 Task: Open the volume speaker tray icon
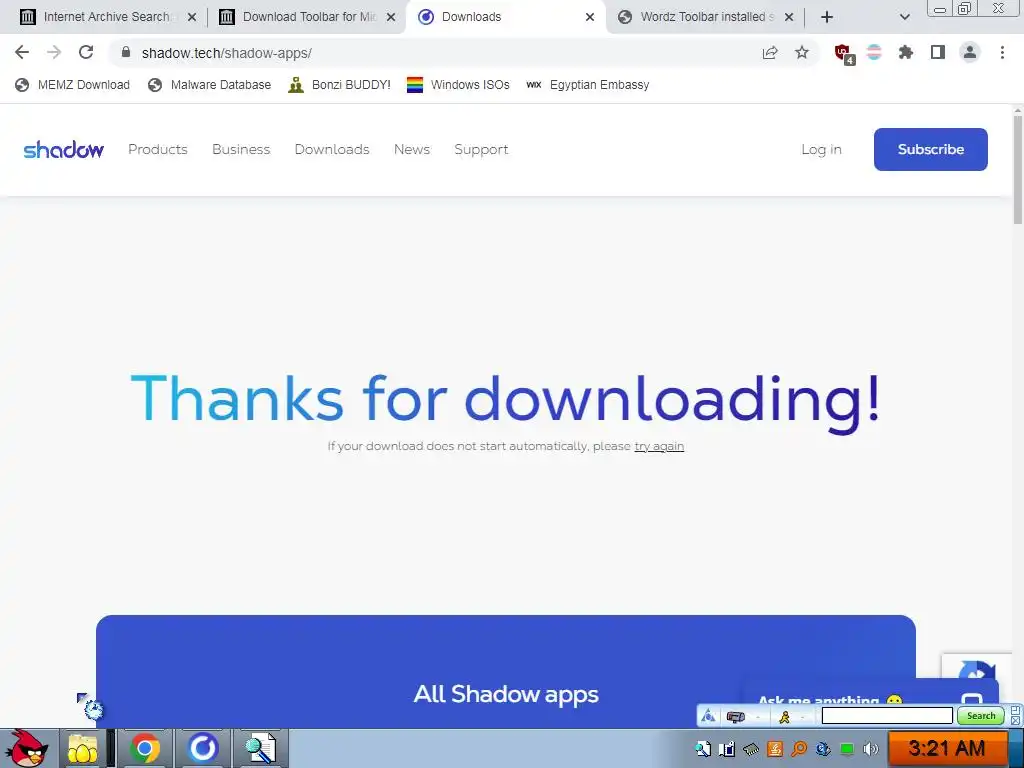(x=871, y=749)
